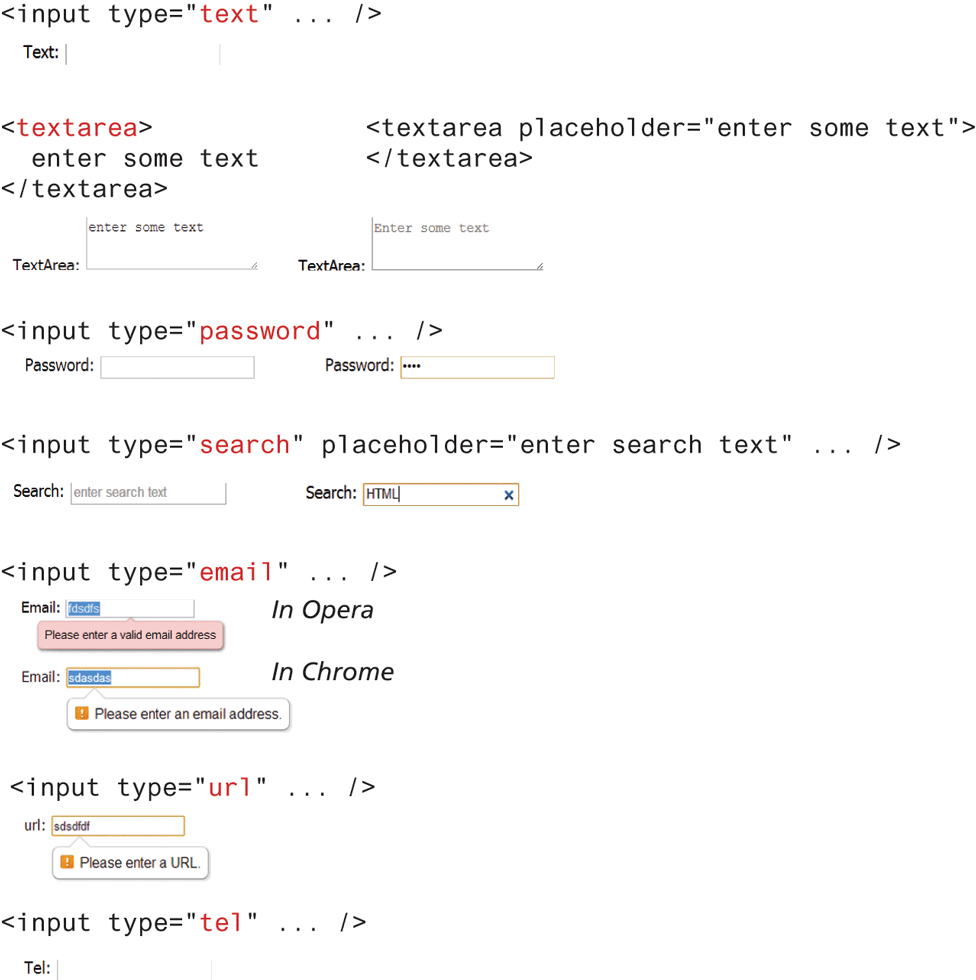Image resolution: width=976 pixels, height=980 pixels.
Task: Click the pink 'valid email address' tooltip
Action: click(x=130, y=635)
